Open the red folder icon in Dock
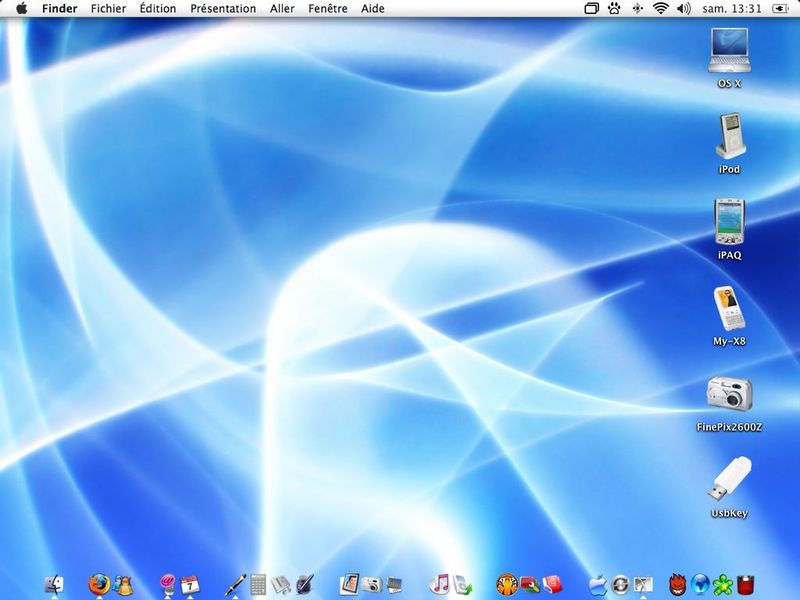The image size is (800, 600). coord(553,585)
